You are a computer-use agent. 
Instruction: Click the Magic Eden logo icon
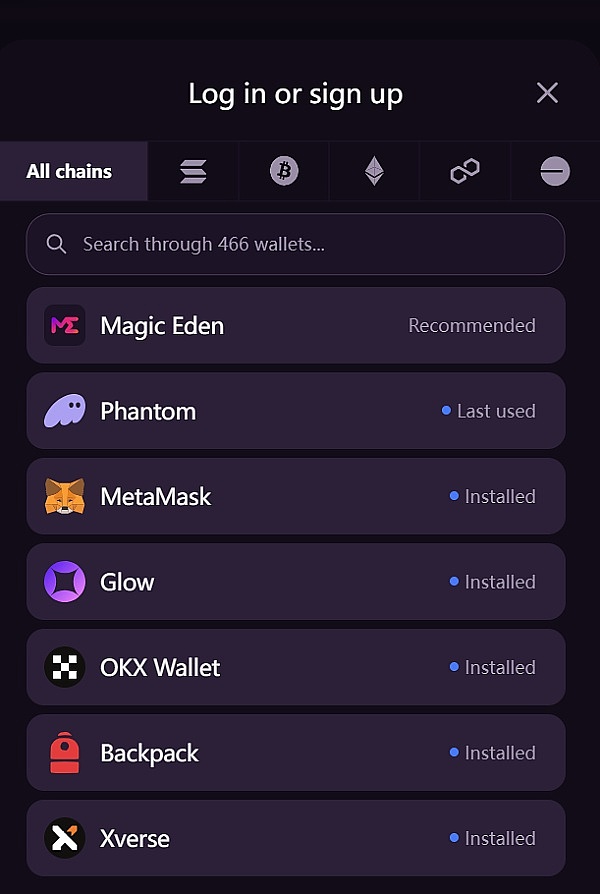65,326
